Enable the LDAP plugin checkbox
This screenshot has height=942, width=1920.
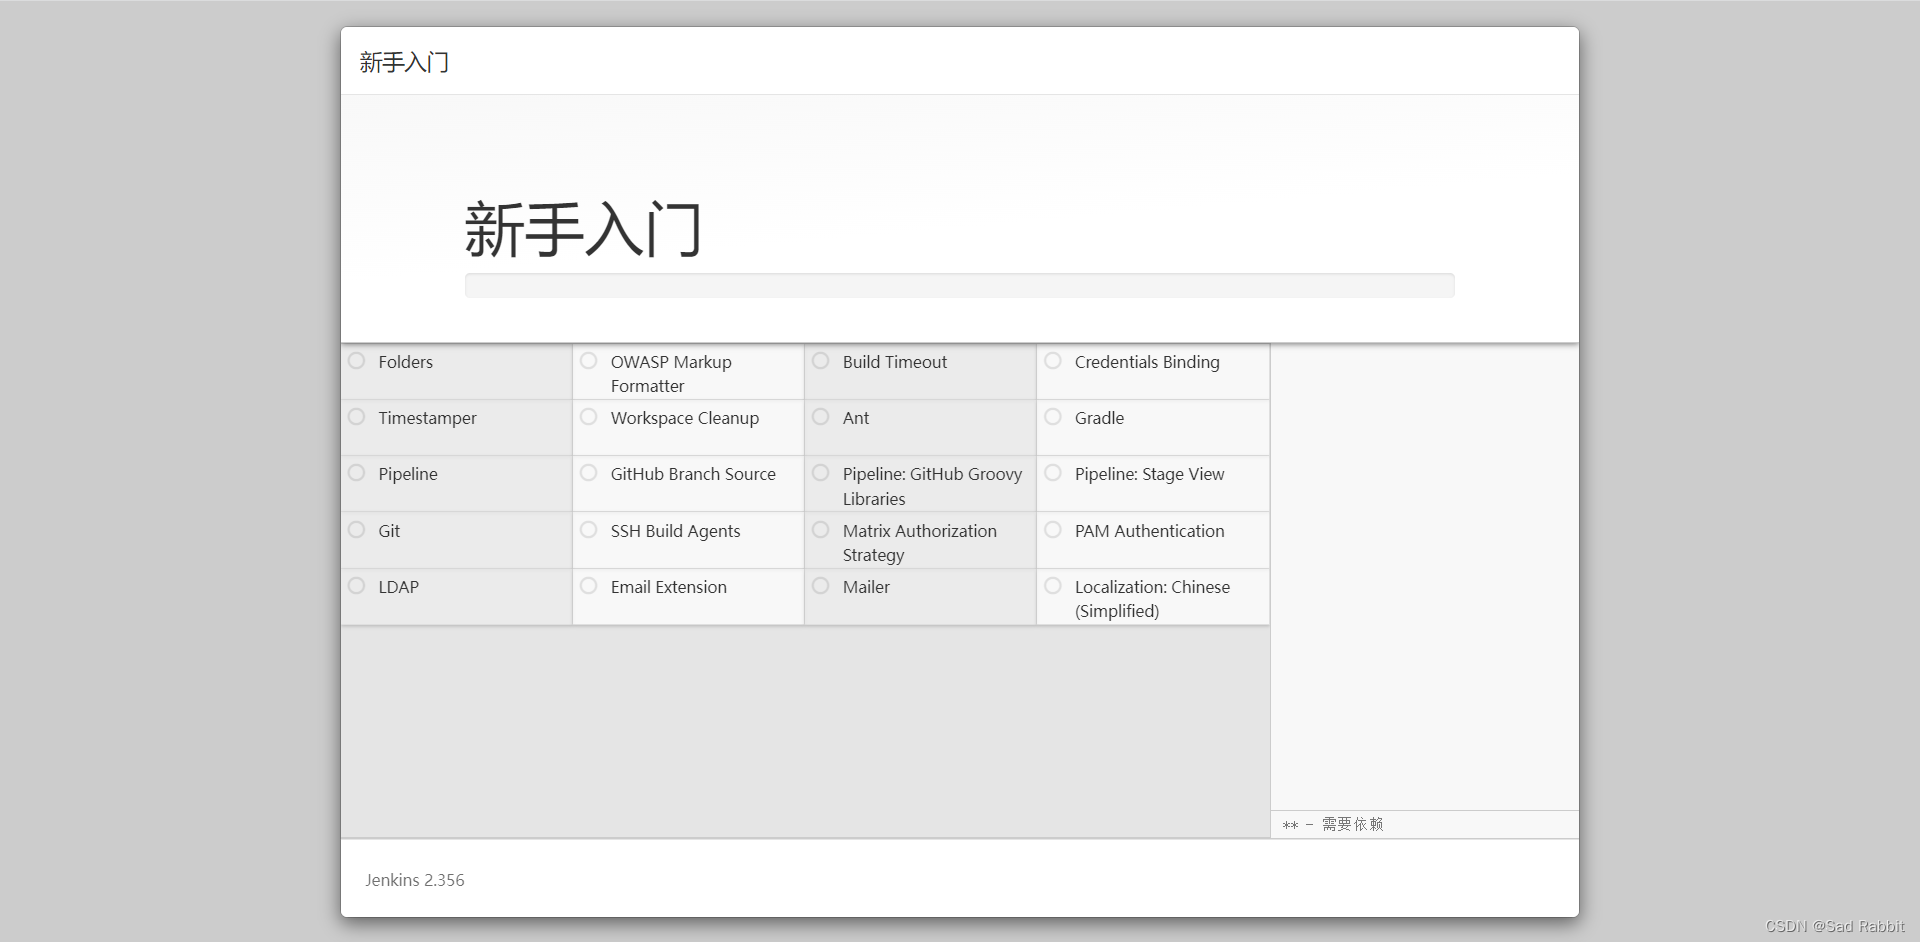[x=357, y=586]
